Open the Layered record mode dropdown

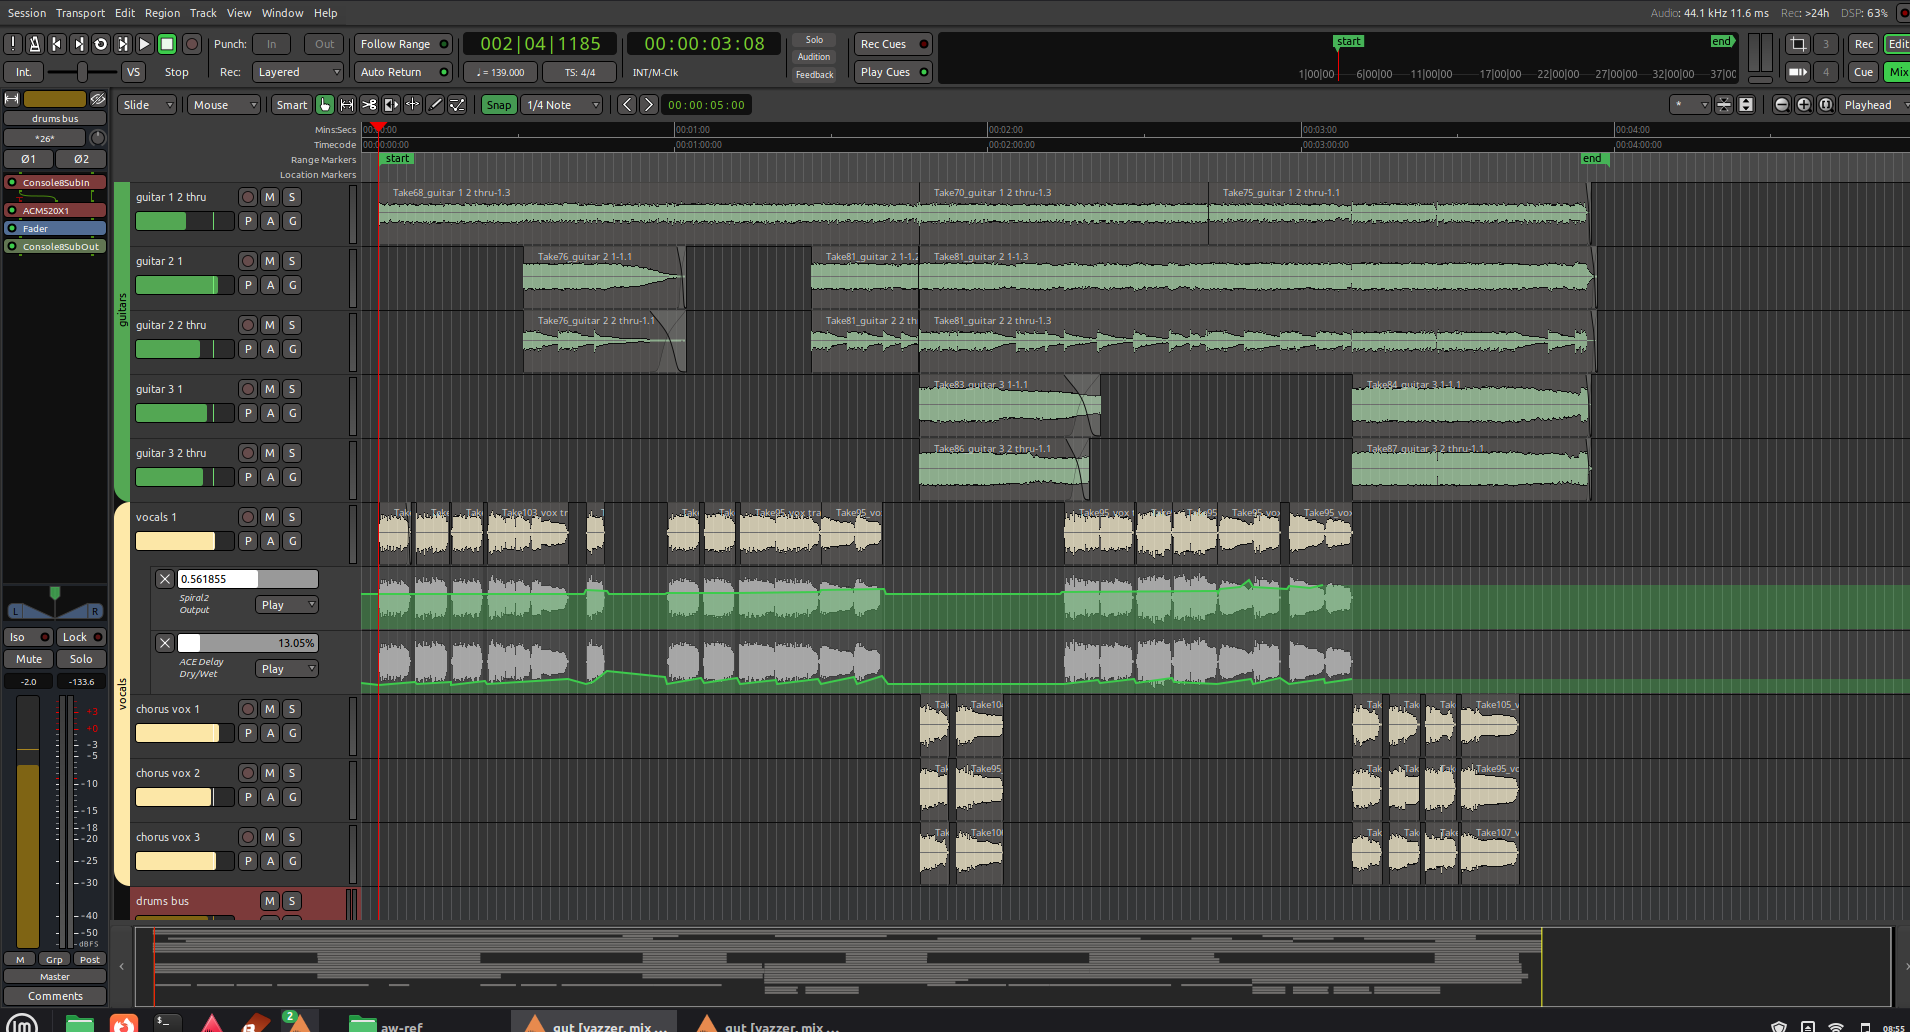pos(297,72)
